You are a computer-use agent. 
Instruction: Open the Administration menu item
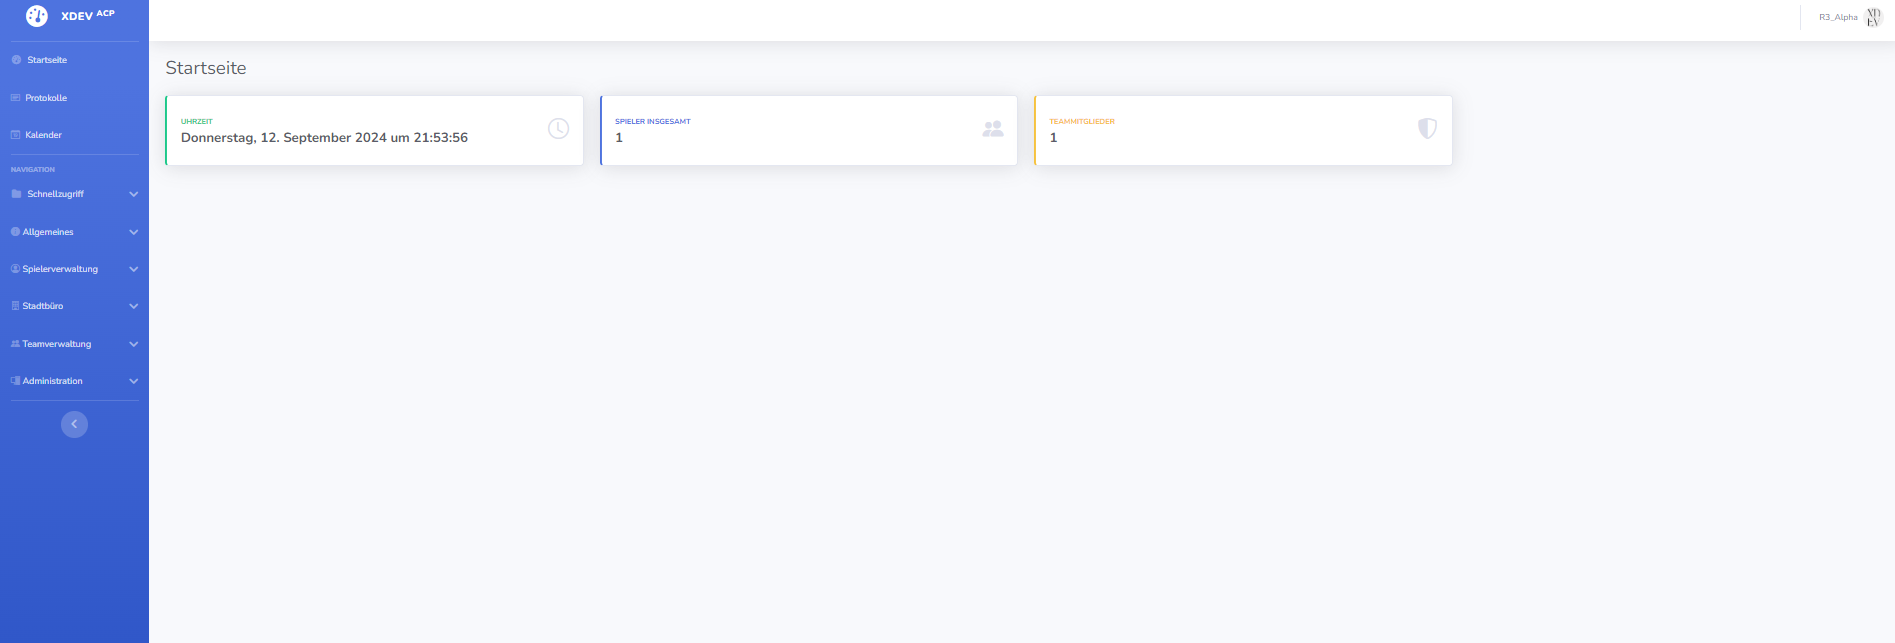[x=53, y=381]
